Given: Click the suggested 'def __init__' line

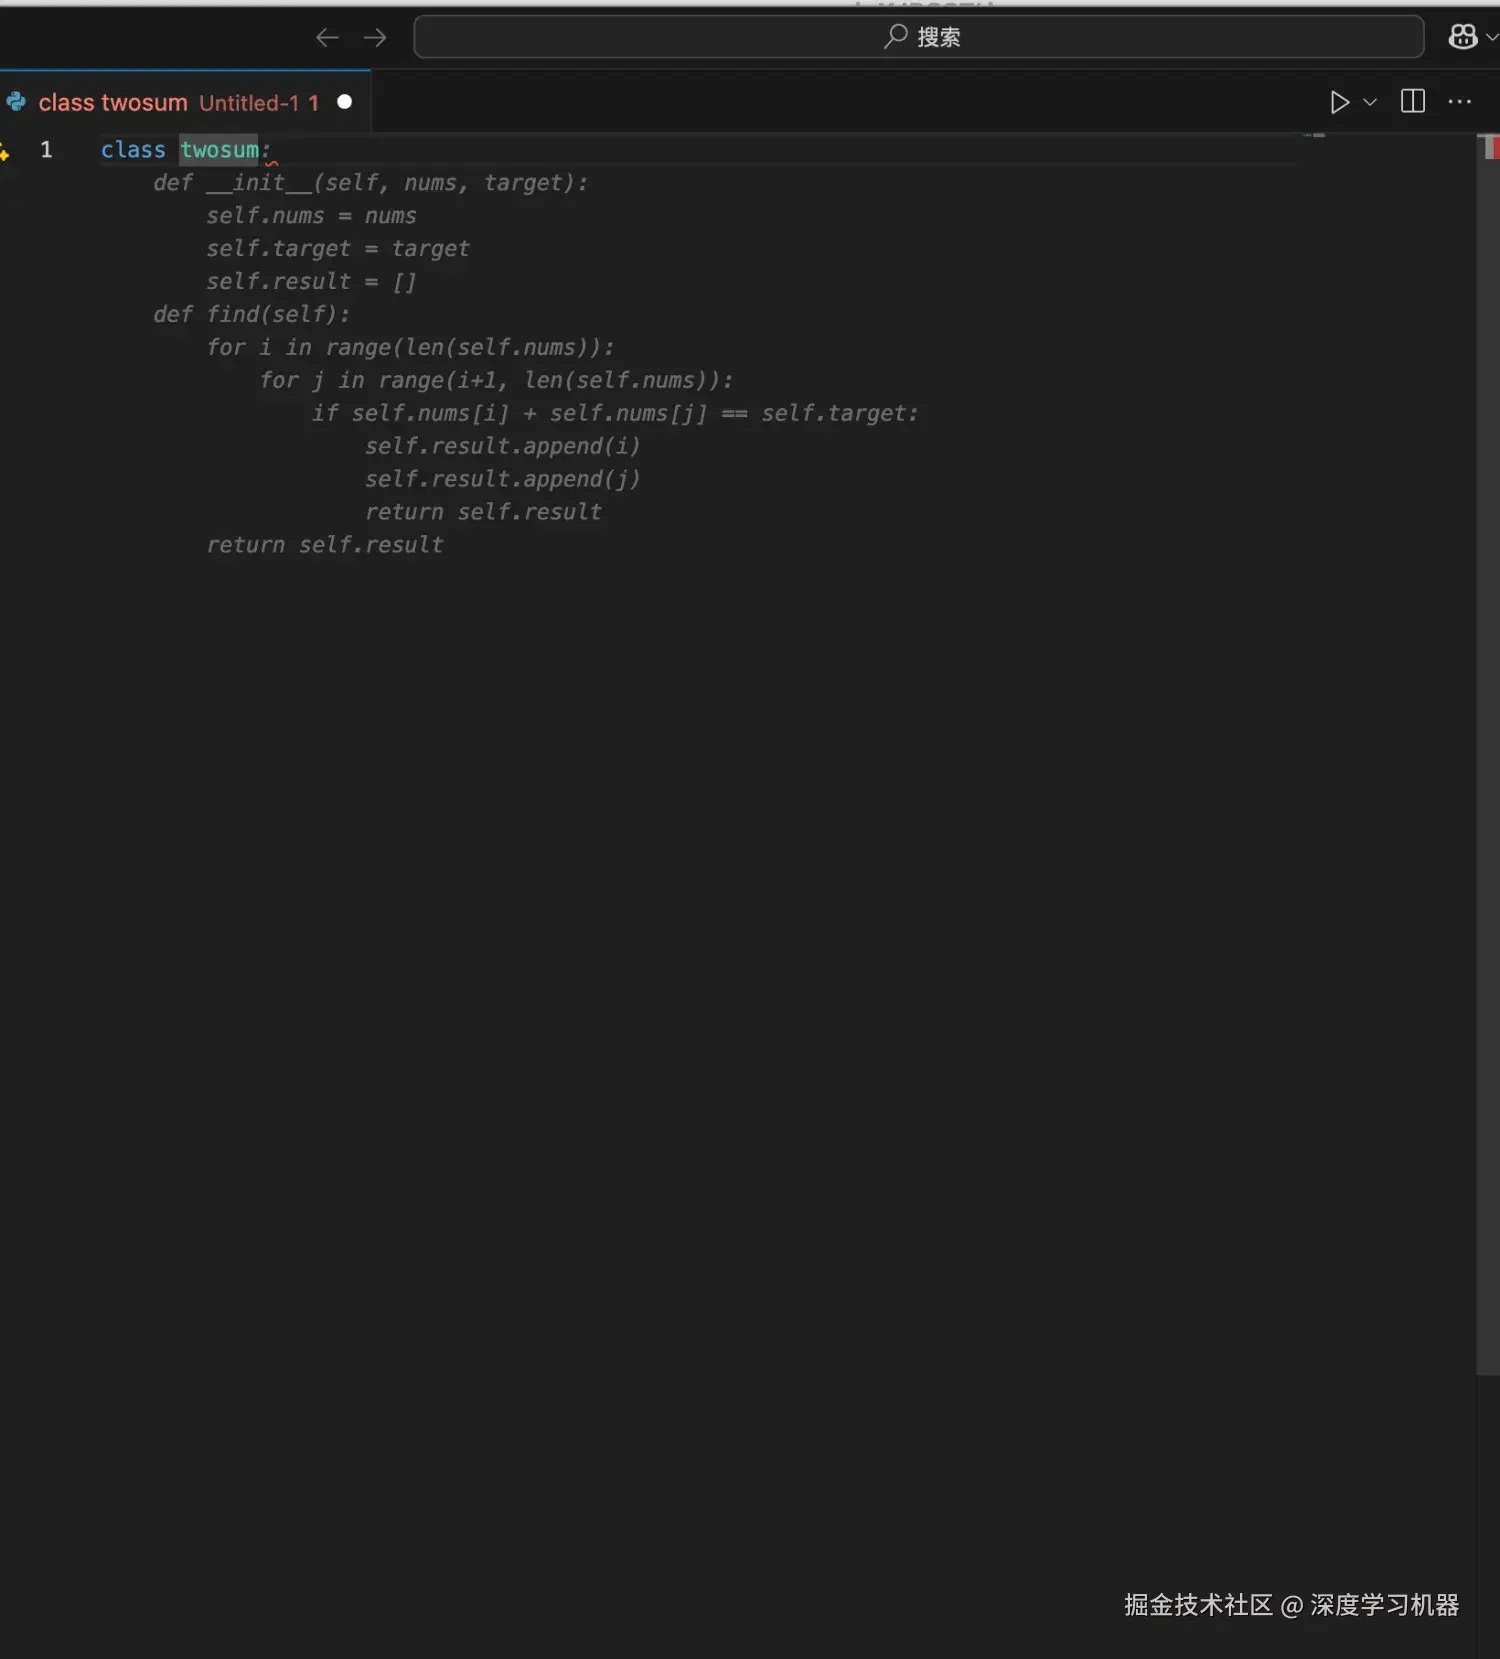Looking at the screenshot, I should tap(371, 183).
